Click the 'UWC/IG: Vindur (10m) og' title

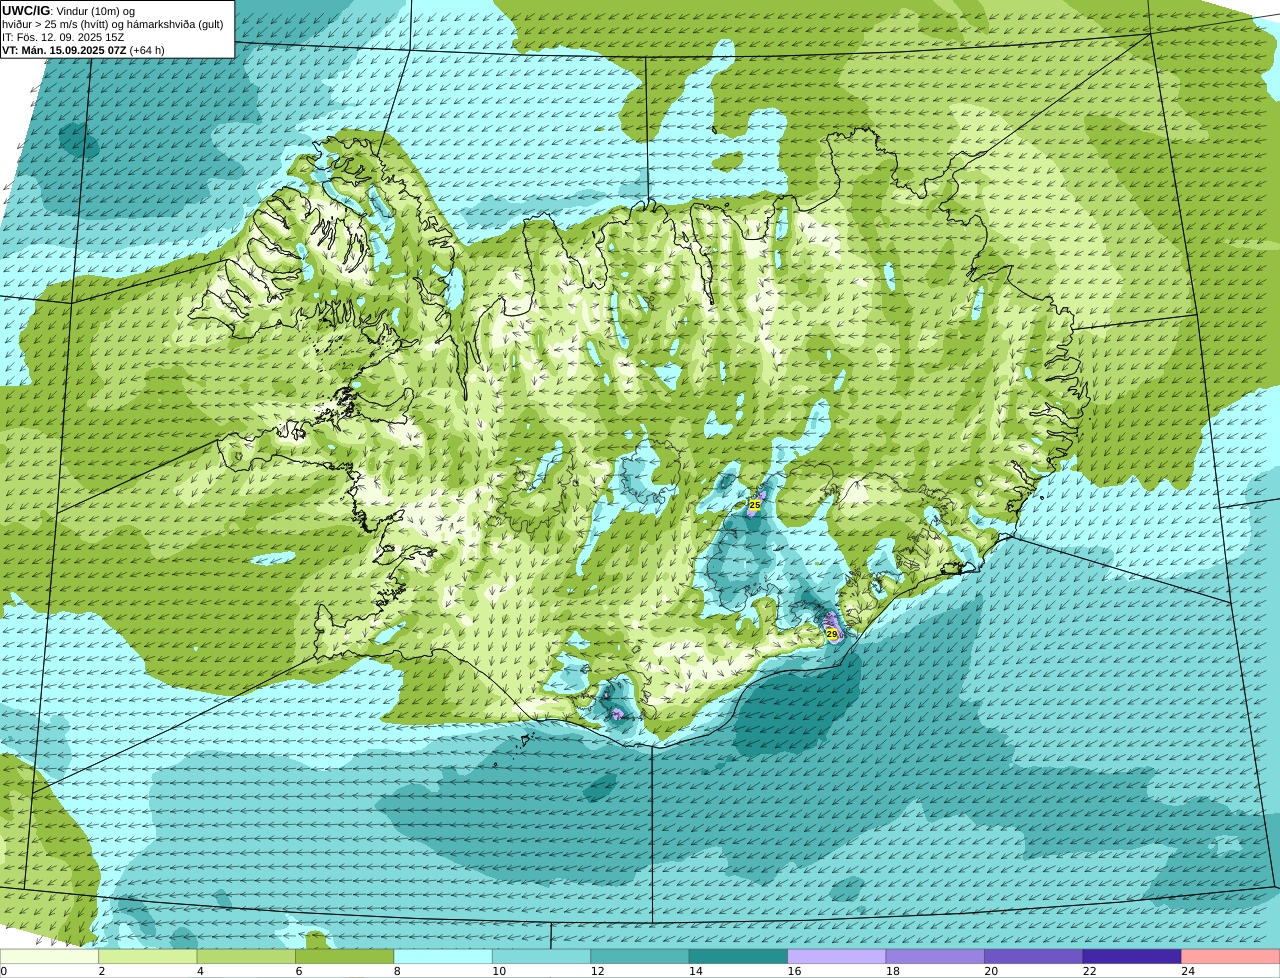click(69, 11)
